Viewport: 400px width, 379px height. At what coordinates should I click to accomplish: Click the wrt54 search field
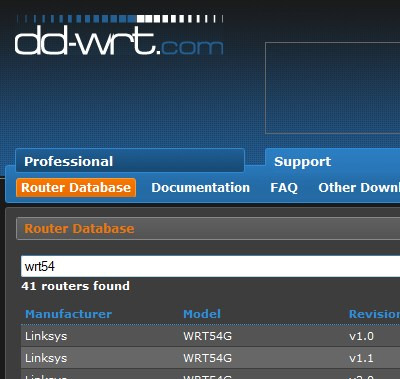pyautogui.click(x=210, y=266)
